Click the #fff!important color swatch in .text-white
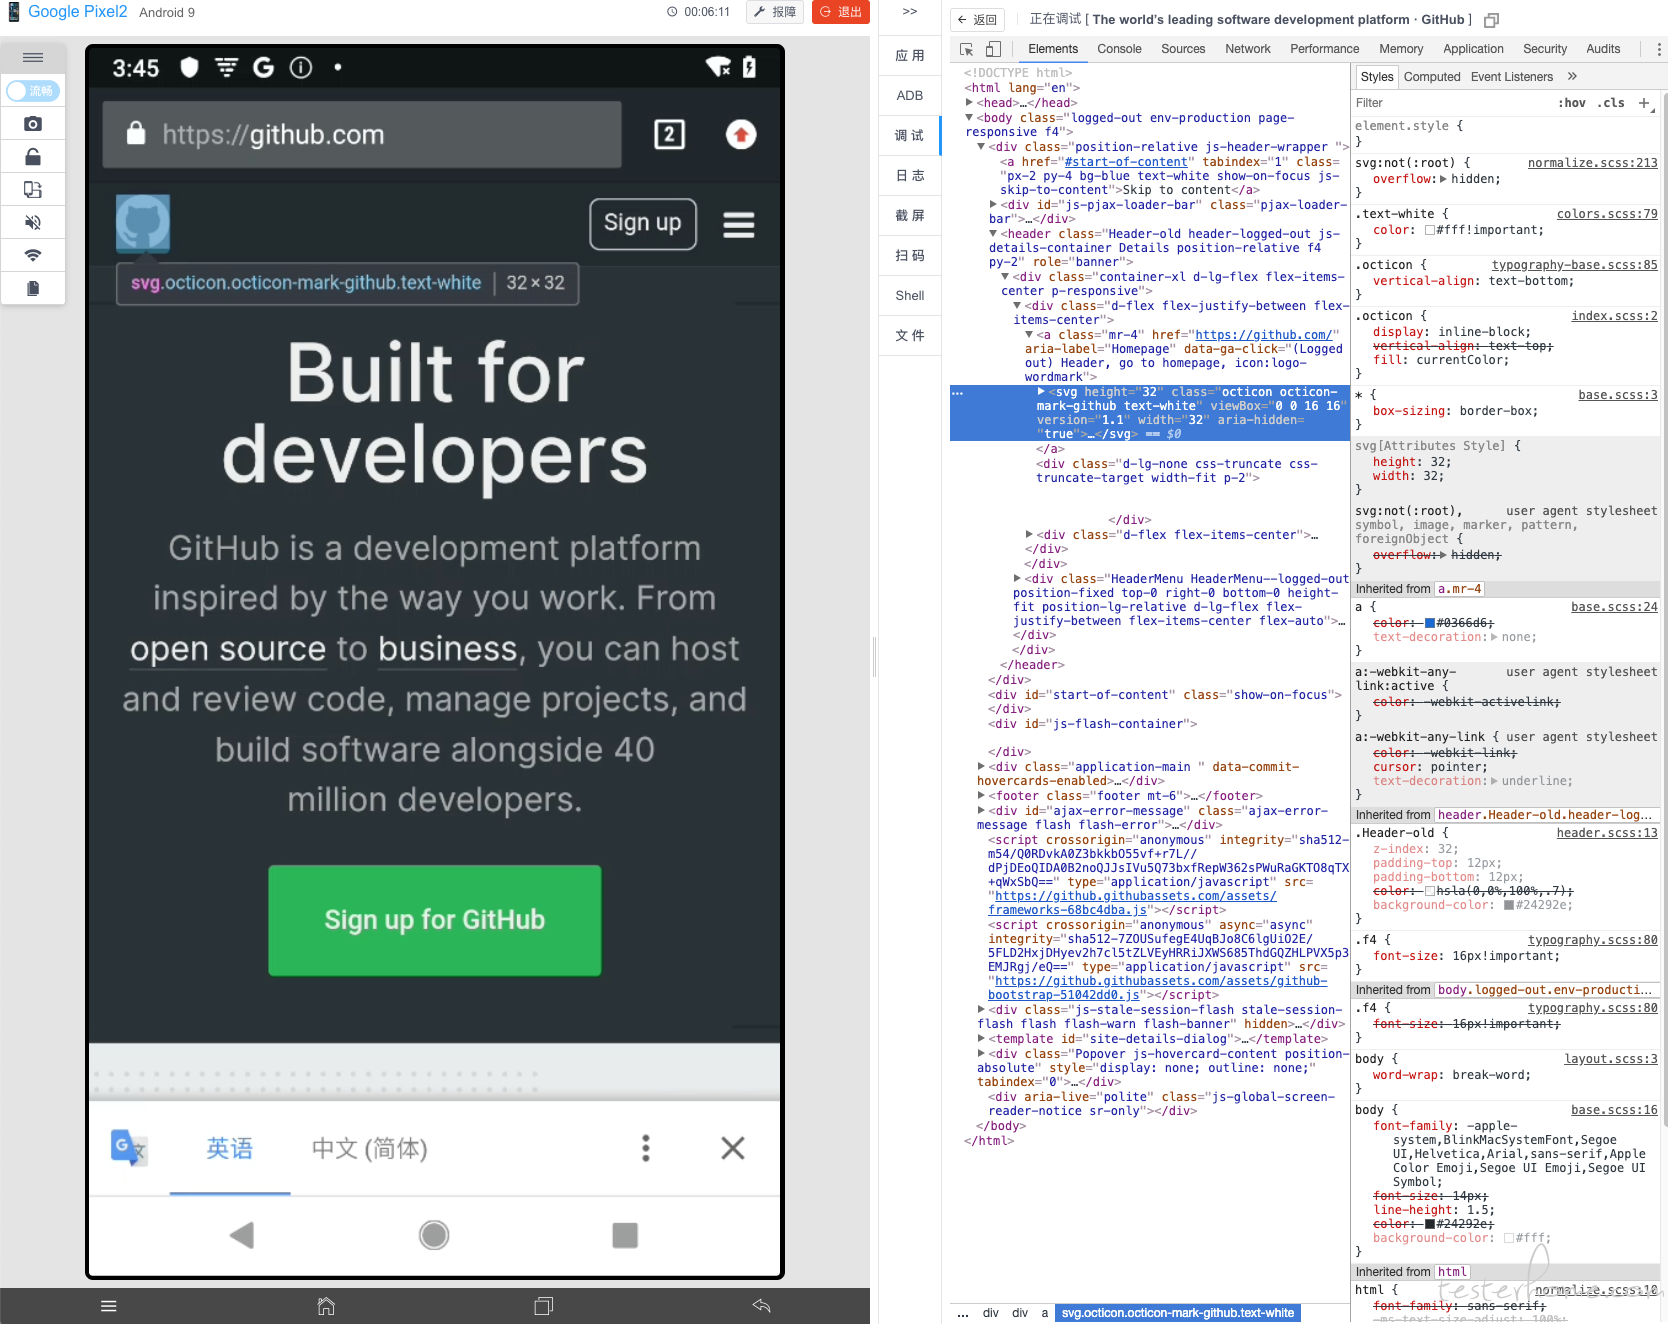Image resolution: width=1668 pixels, height=1324 pixels. pyautogui.click(x=1430, y=230)
